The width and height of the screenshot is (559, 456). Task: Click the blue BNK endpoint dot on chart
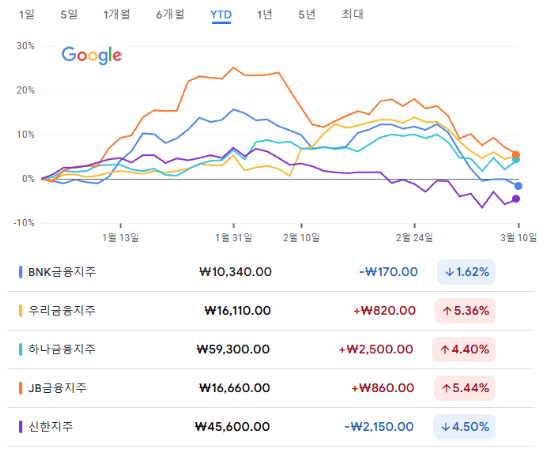tap(518, 186)
